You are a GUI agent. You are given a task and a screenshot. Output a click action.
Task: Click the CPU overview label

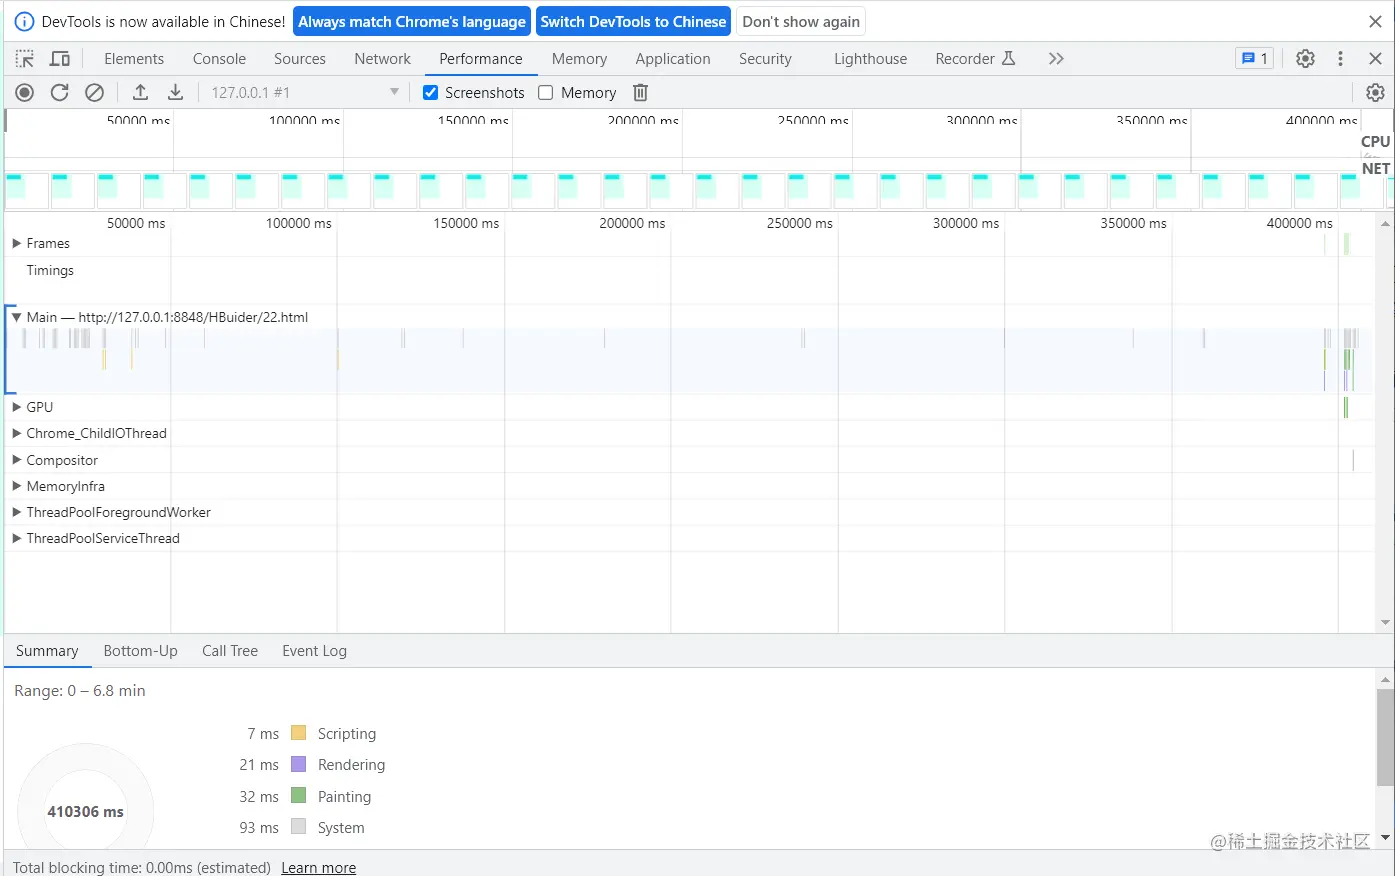(x=1376, y=142)
